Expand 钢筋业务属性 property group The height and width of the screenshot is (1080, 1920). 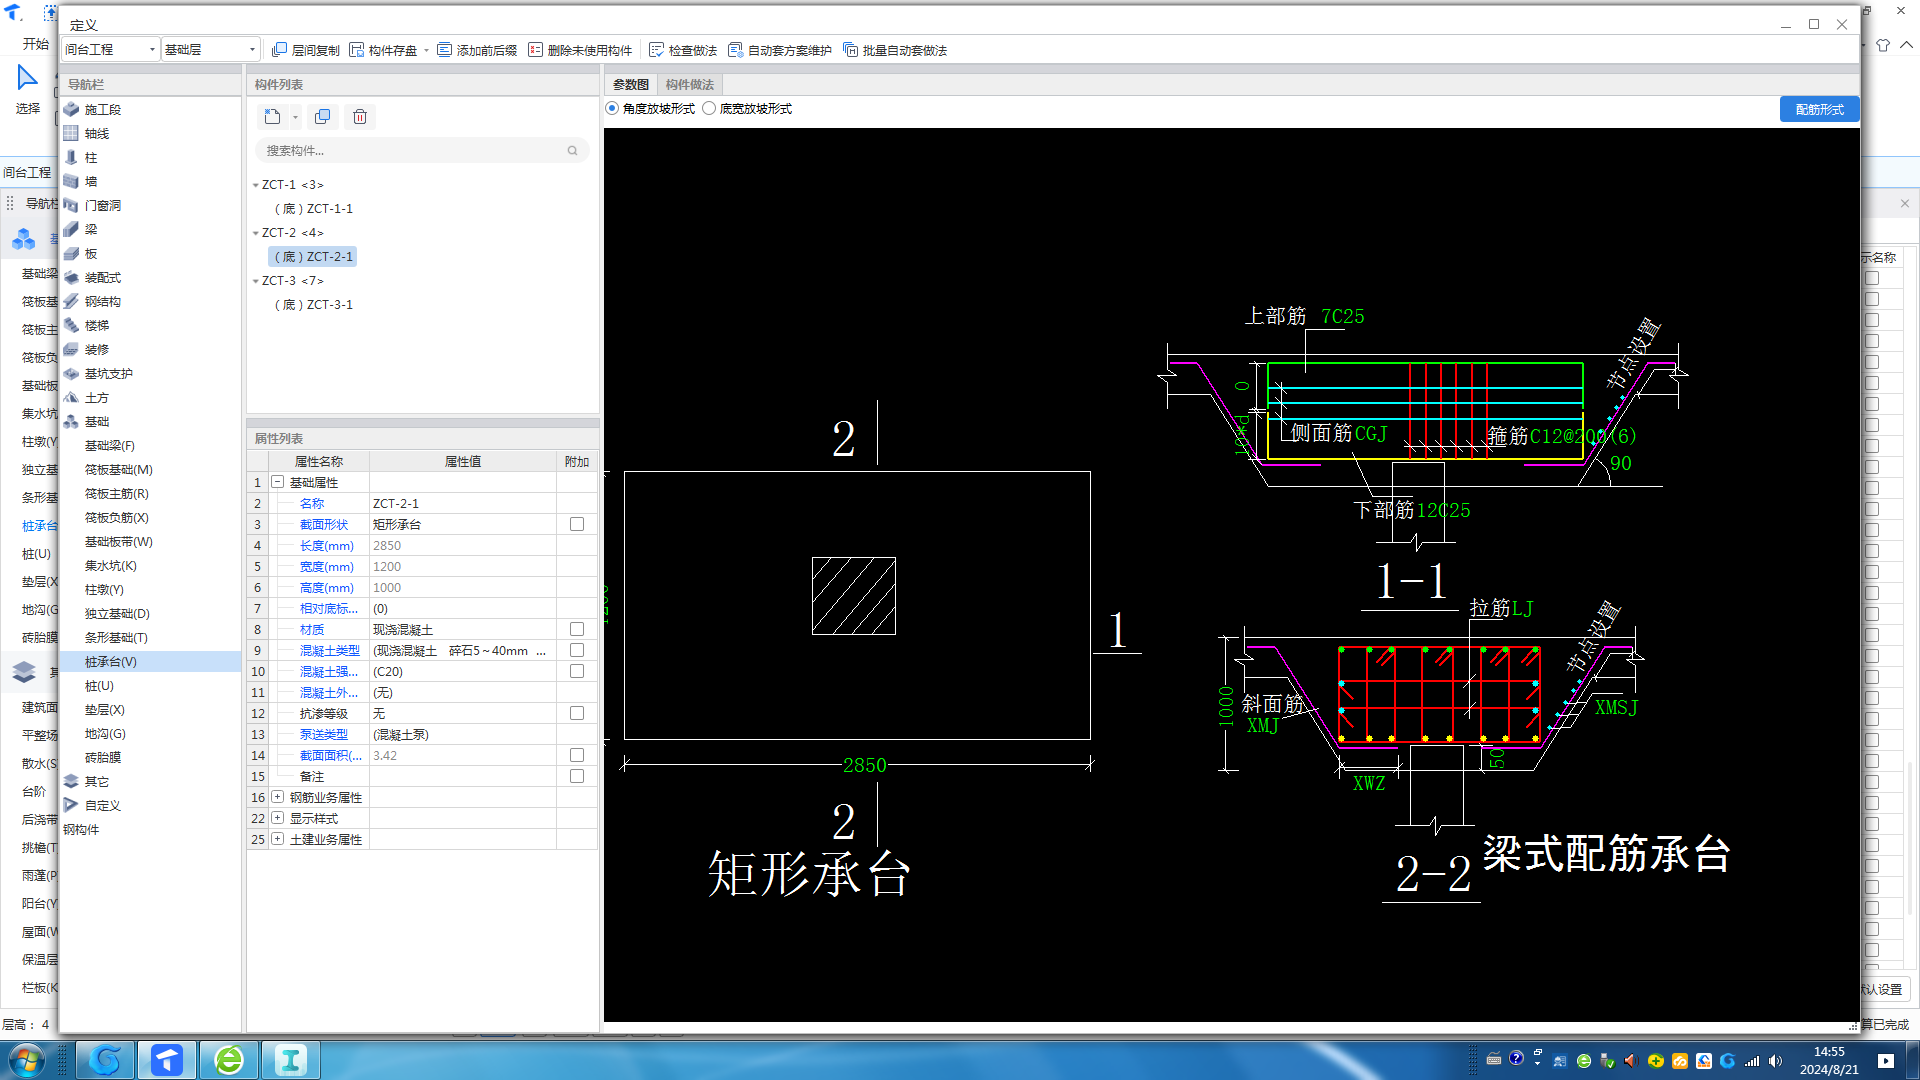pyautogui.click(x=278, y=798)
